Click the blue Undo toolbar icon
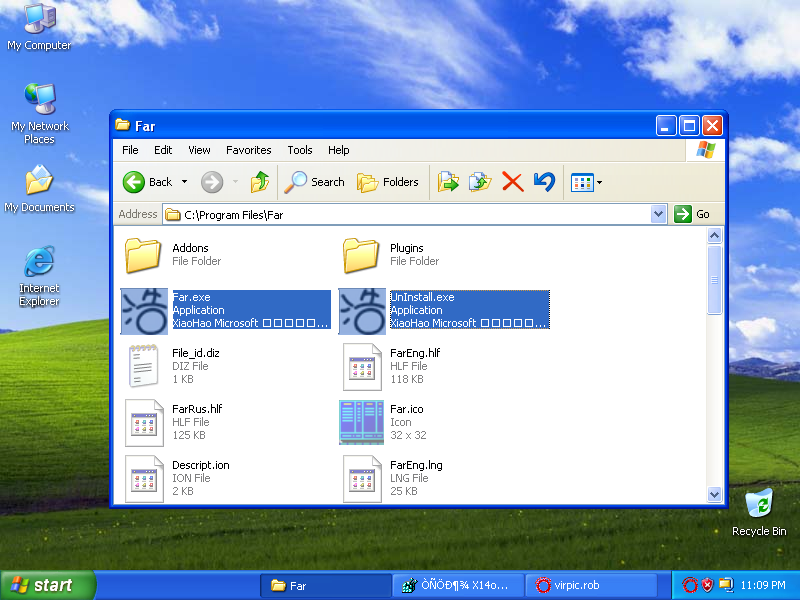 click(x=544, y=182)
